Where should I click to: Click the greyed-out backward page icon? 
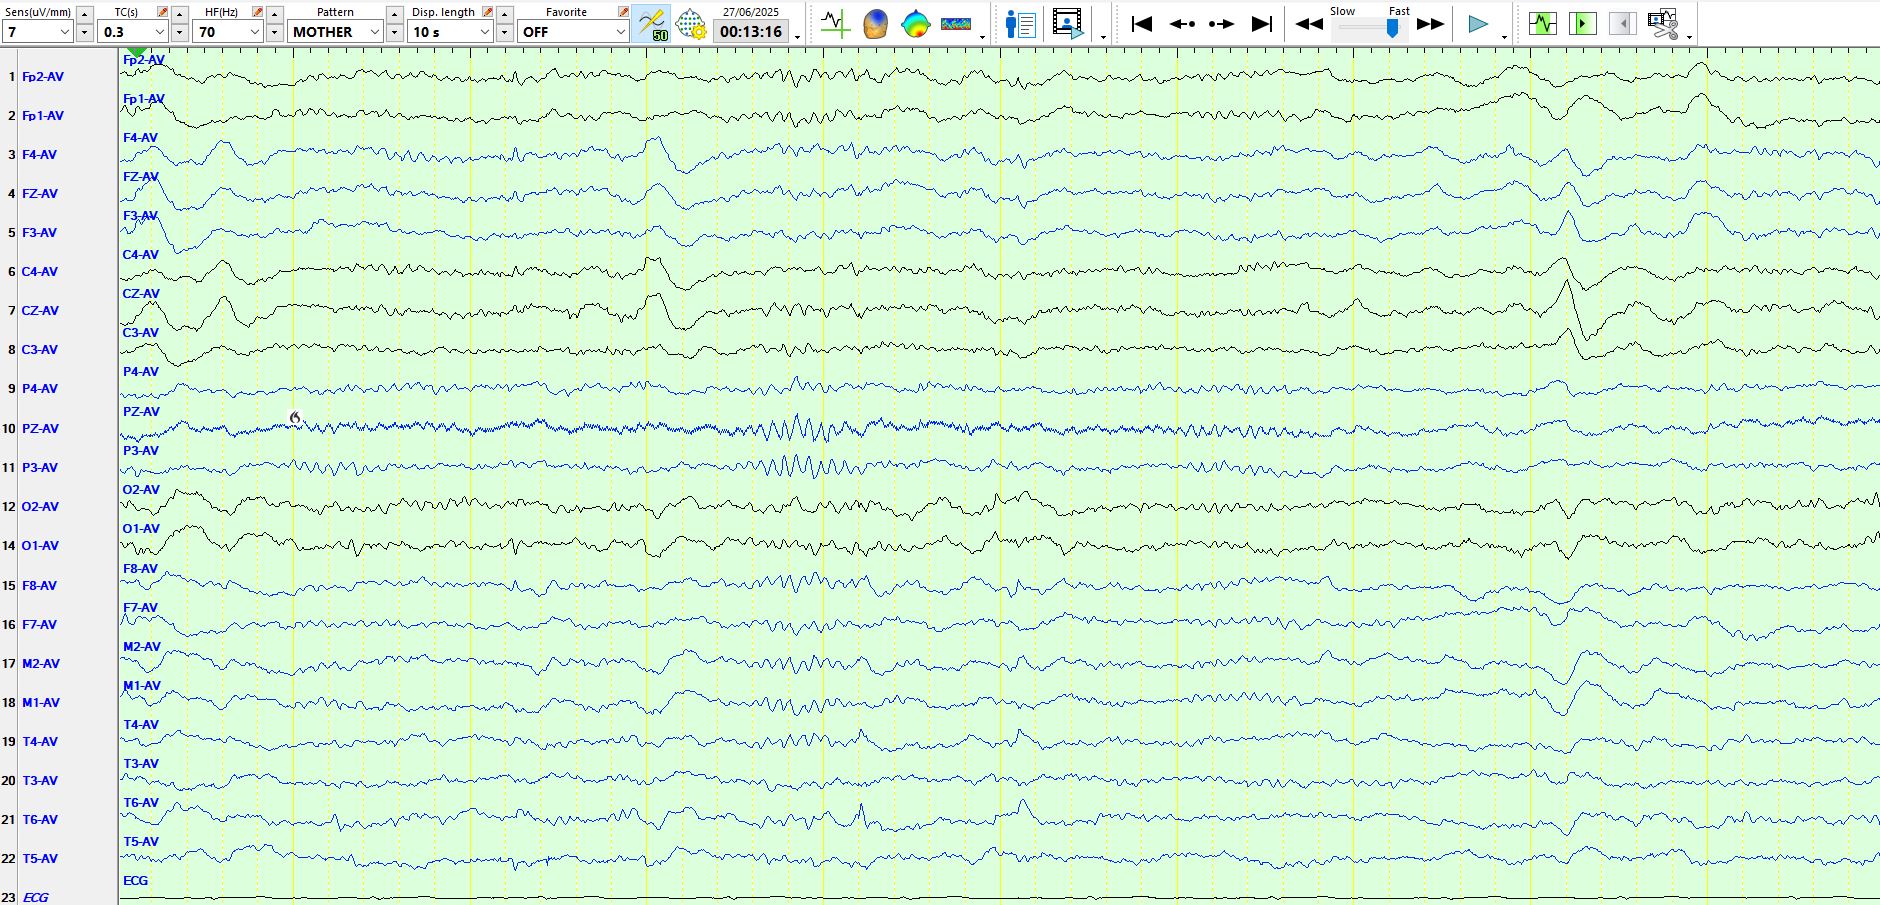(x=1623, y=23)
